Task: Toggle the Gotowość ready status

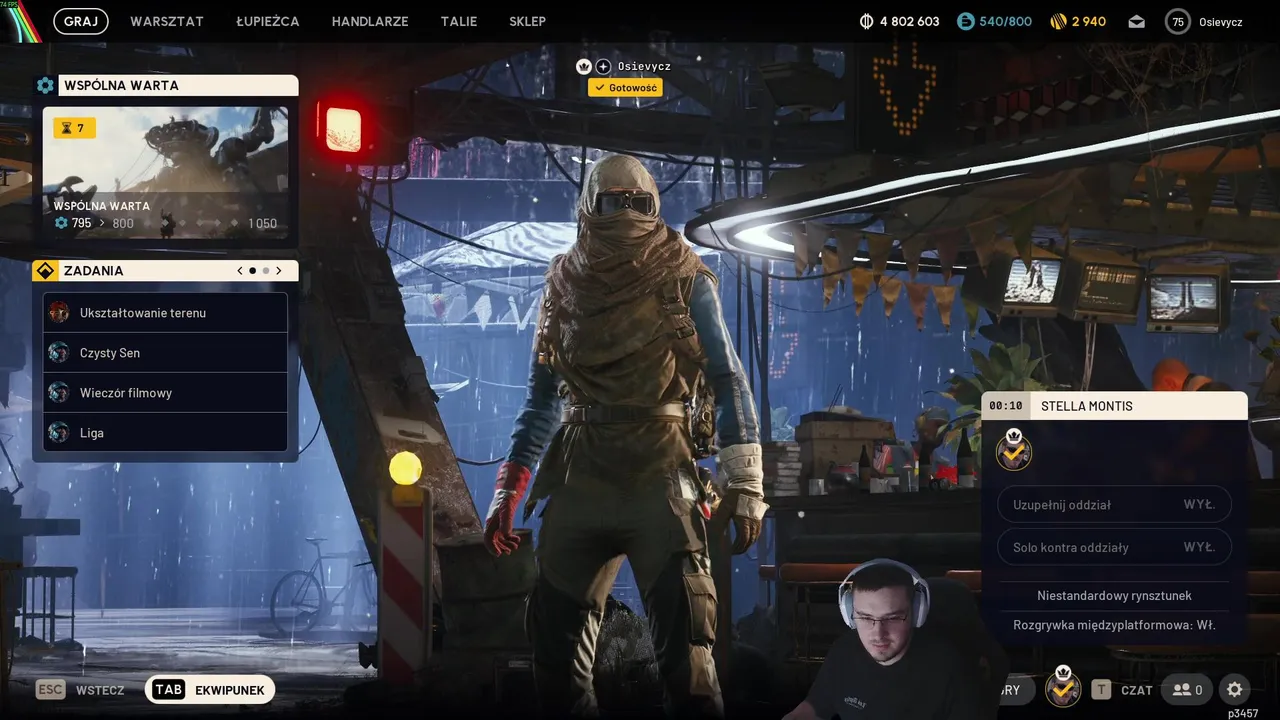Action: click(625, 88)
